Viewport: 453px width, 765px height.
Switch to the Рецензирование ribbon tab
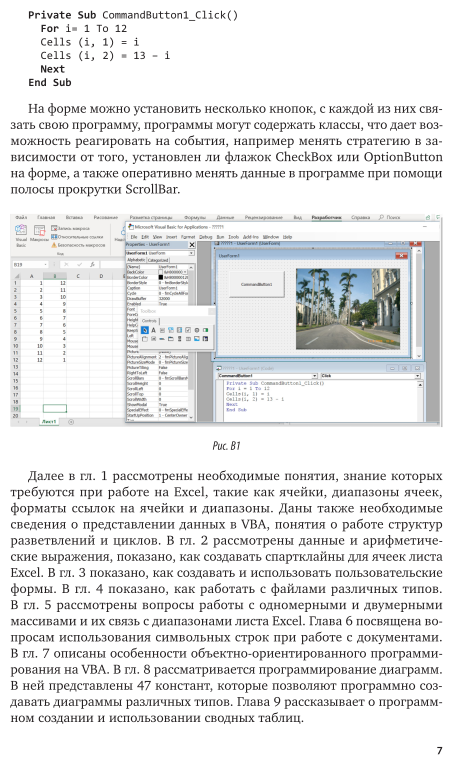(x=263, y=218)
